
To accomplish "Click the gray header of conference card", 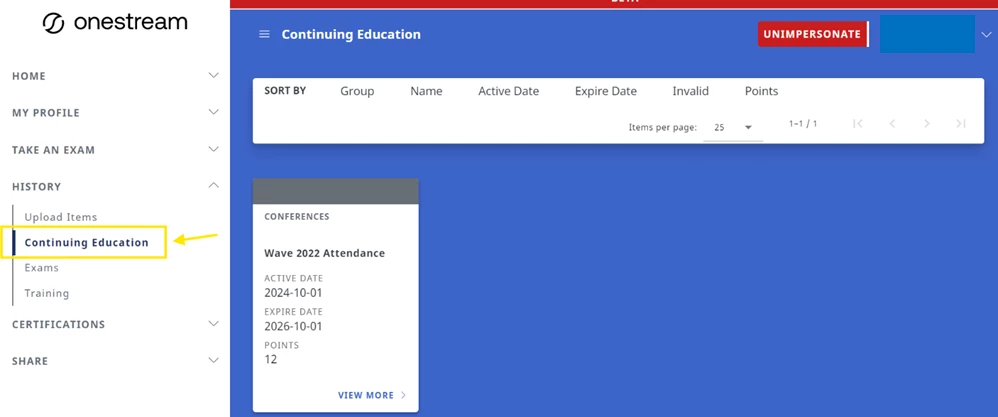I will [335, 192].
